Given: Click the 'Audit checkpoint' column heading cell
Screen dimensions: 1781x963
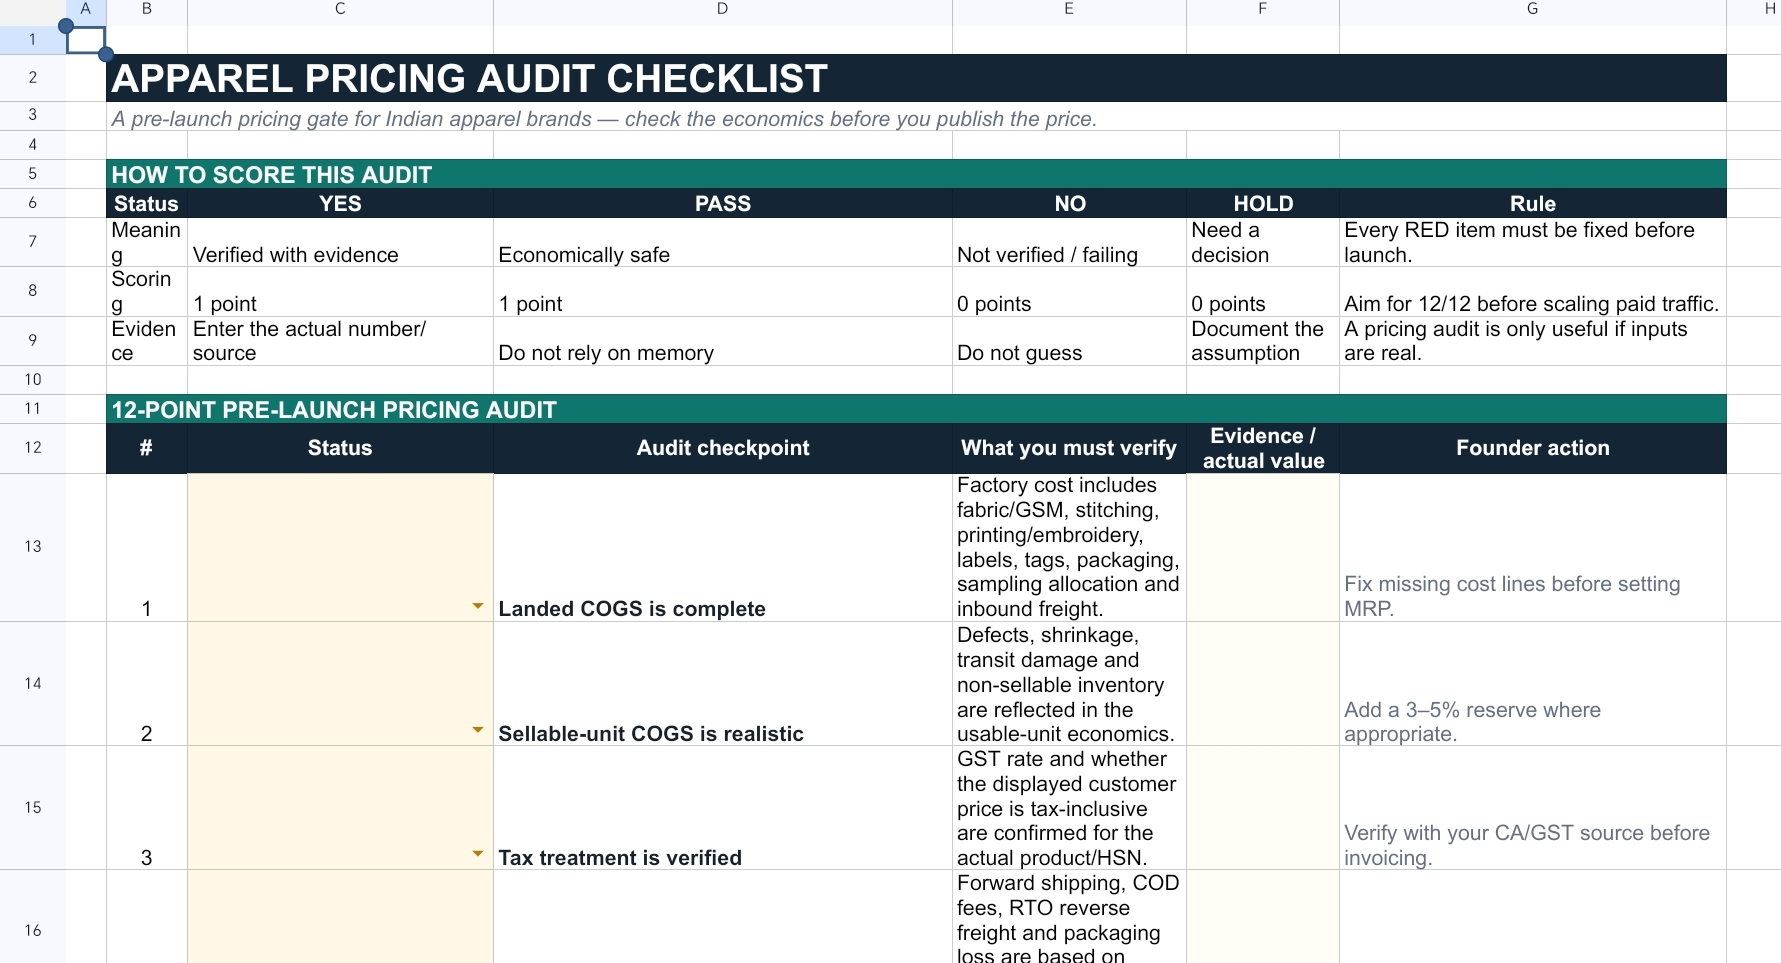Looking at the screenshot, I should point(723,448).
